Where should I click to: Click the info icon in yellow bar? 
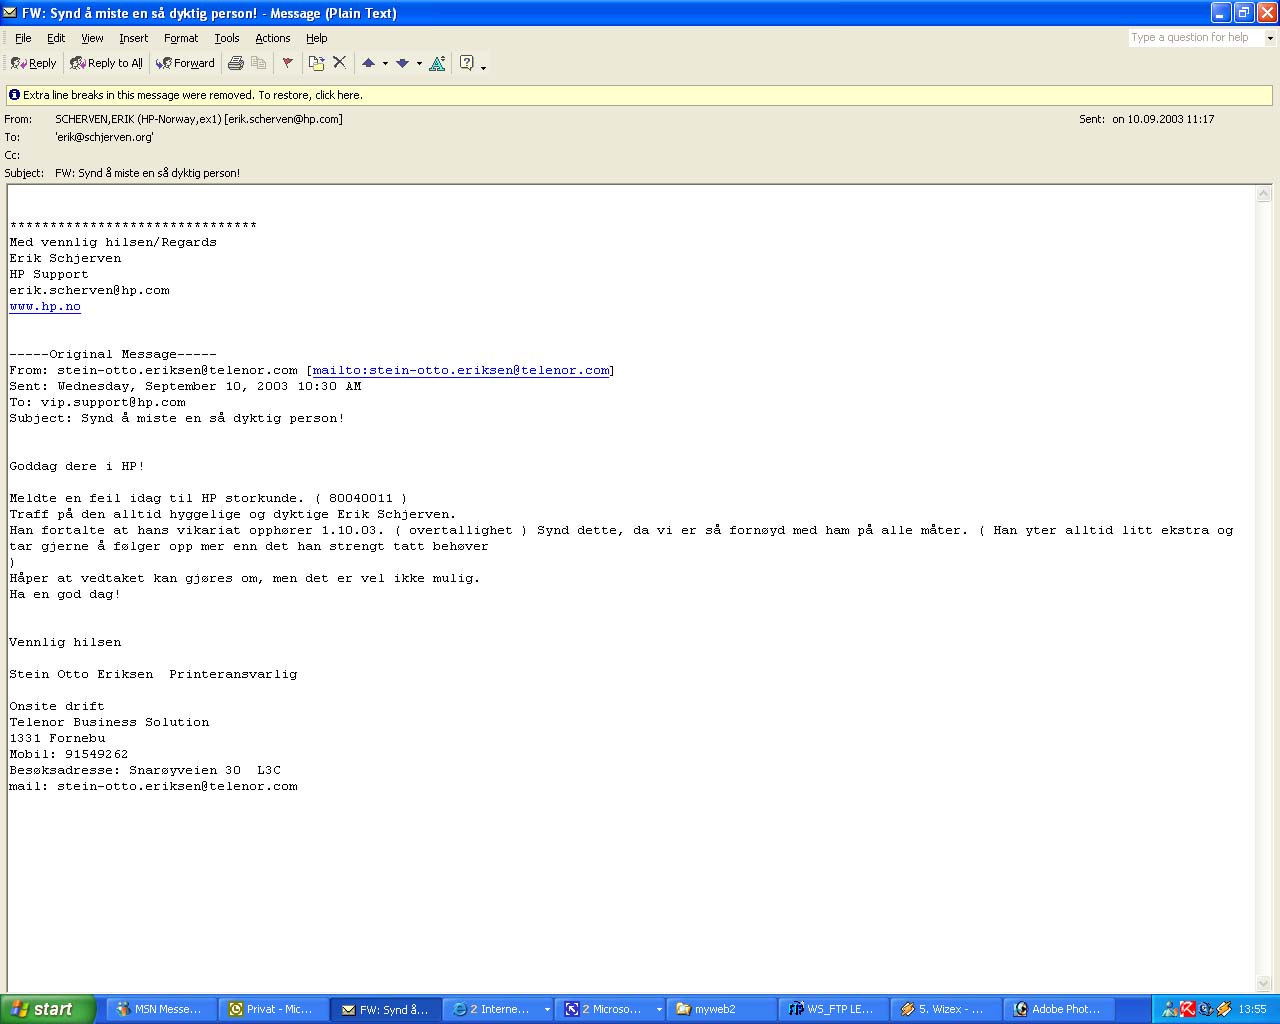(x=14, y=95)
